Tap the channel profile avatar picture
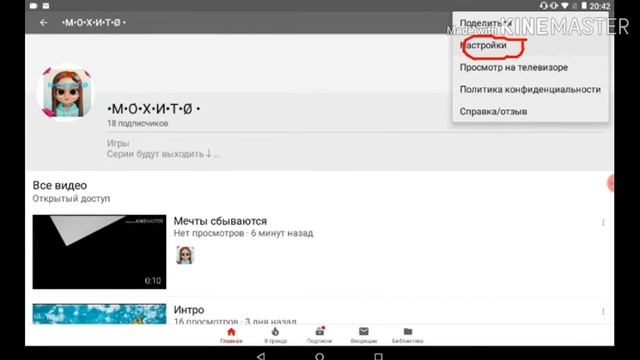Image resolution: width=640 pixels, height=360 pixels. pos(66,93)
